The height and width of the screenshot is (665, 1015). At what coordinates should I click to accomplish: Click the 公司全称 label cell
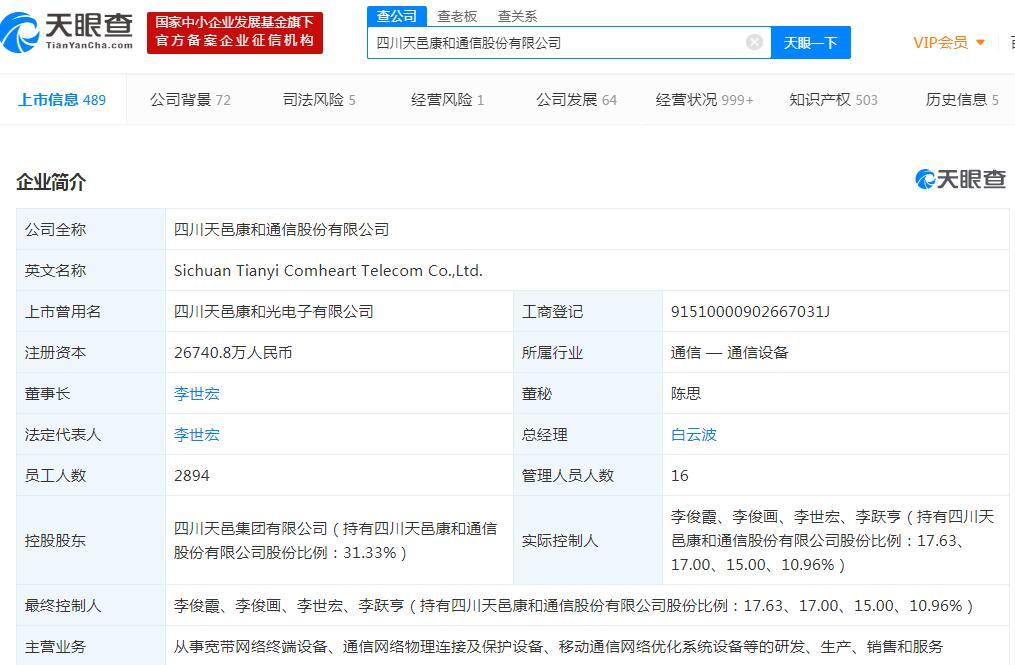91,229
